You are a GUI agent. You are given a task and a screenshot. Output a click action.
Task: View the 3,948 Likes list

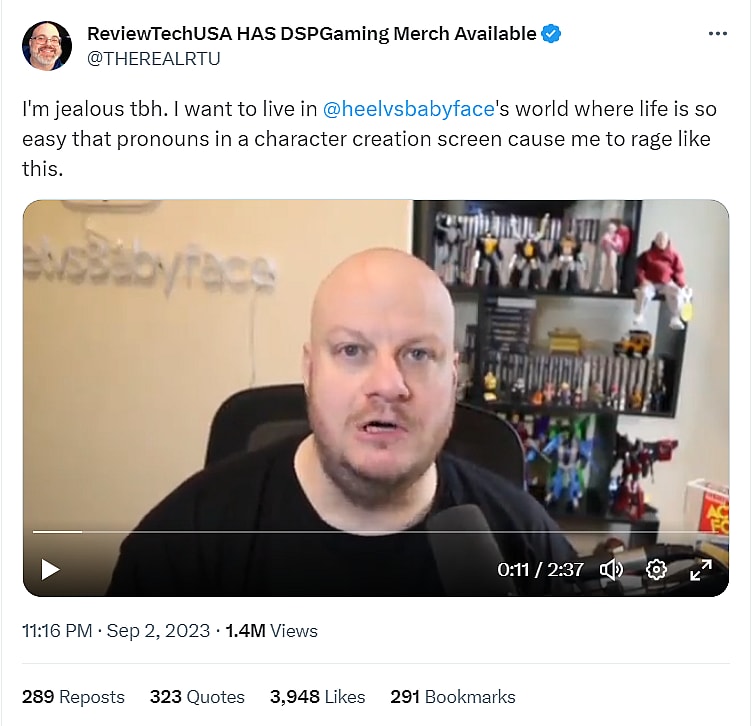[317, 697]
